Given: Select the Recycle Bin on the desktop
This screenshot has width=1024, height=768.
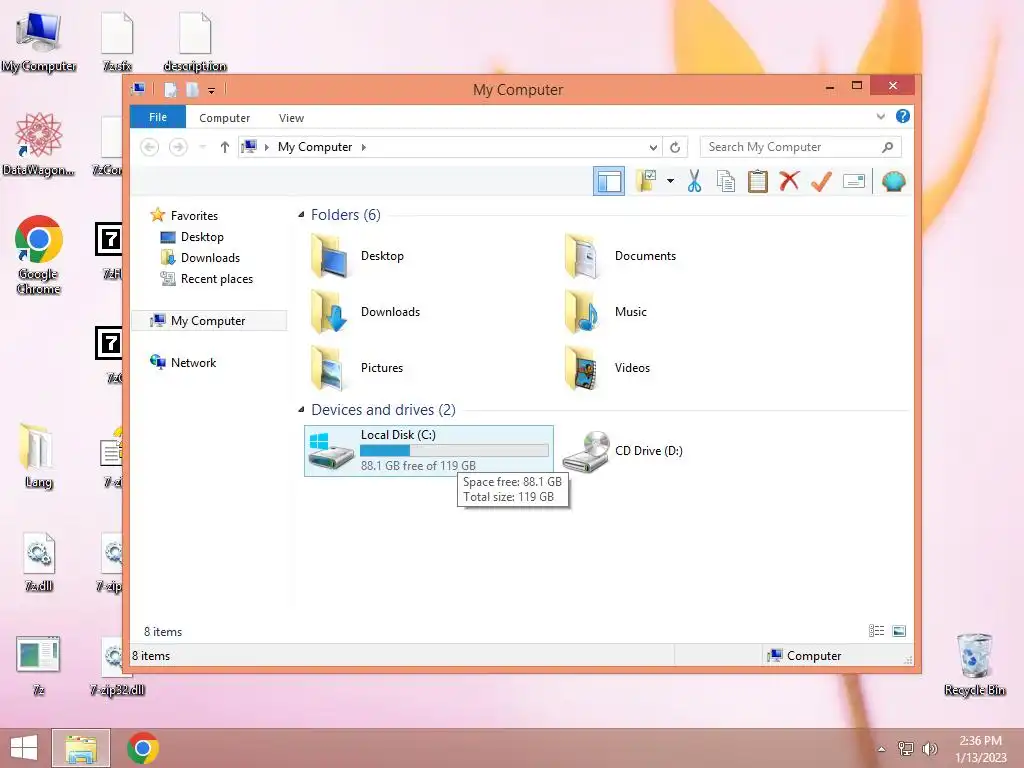Looking at the screenshot, I should (974, 665).
